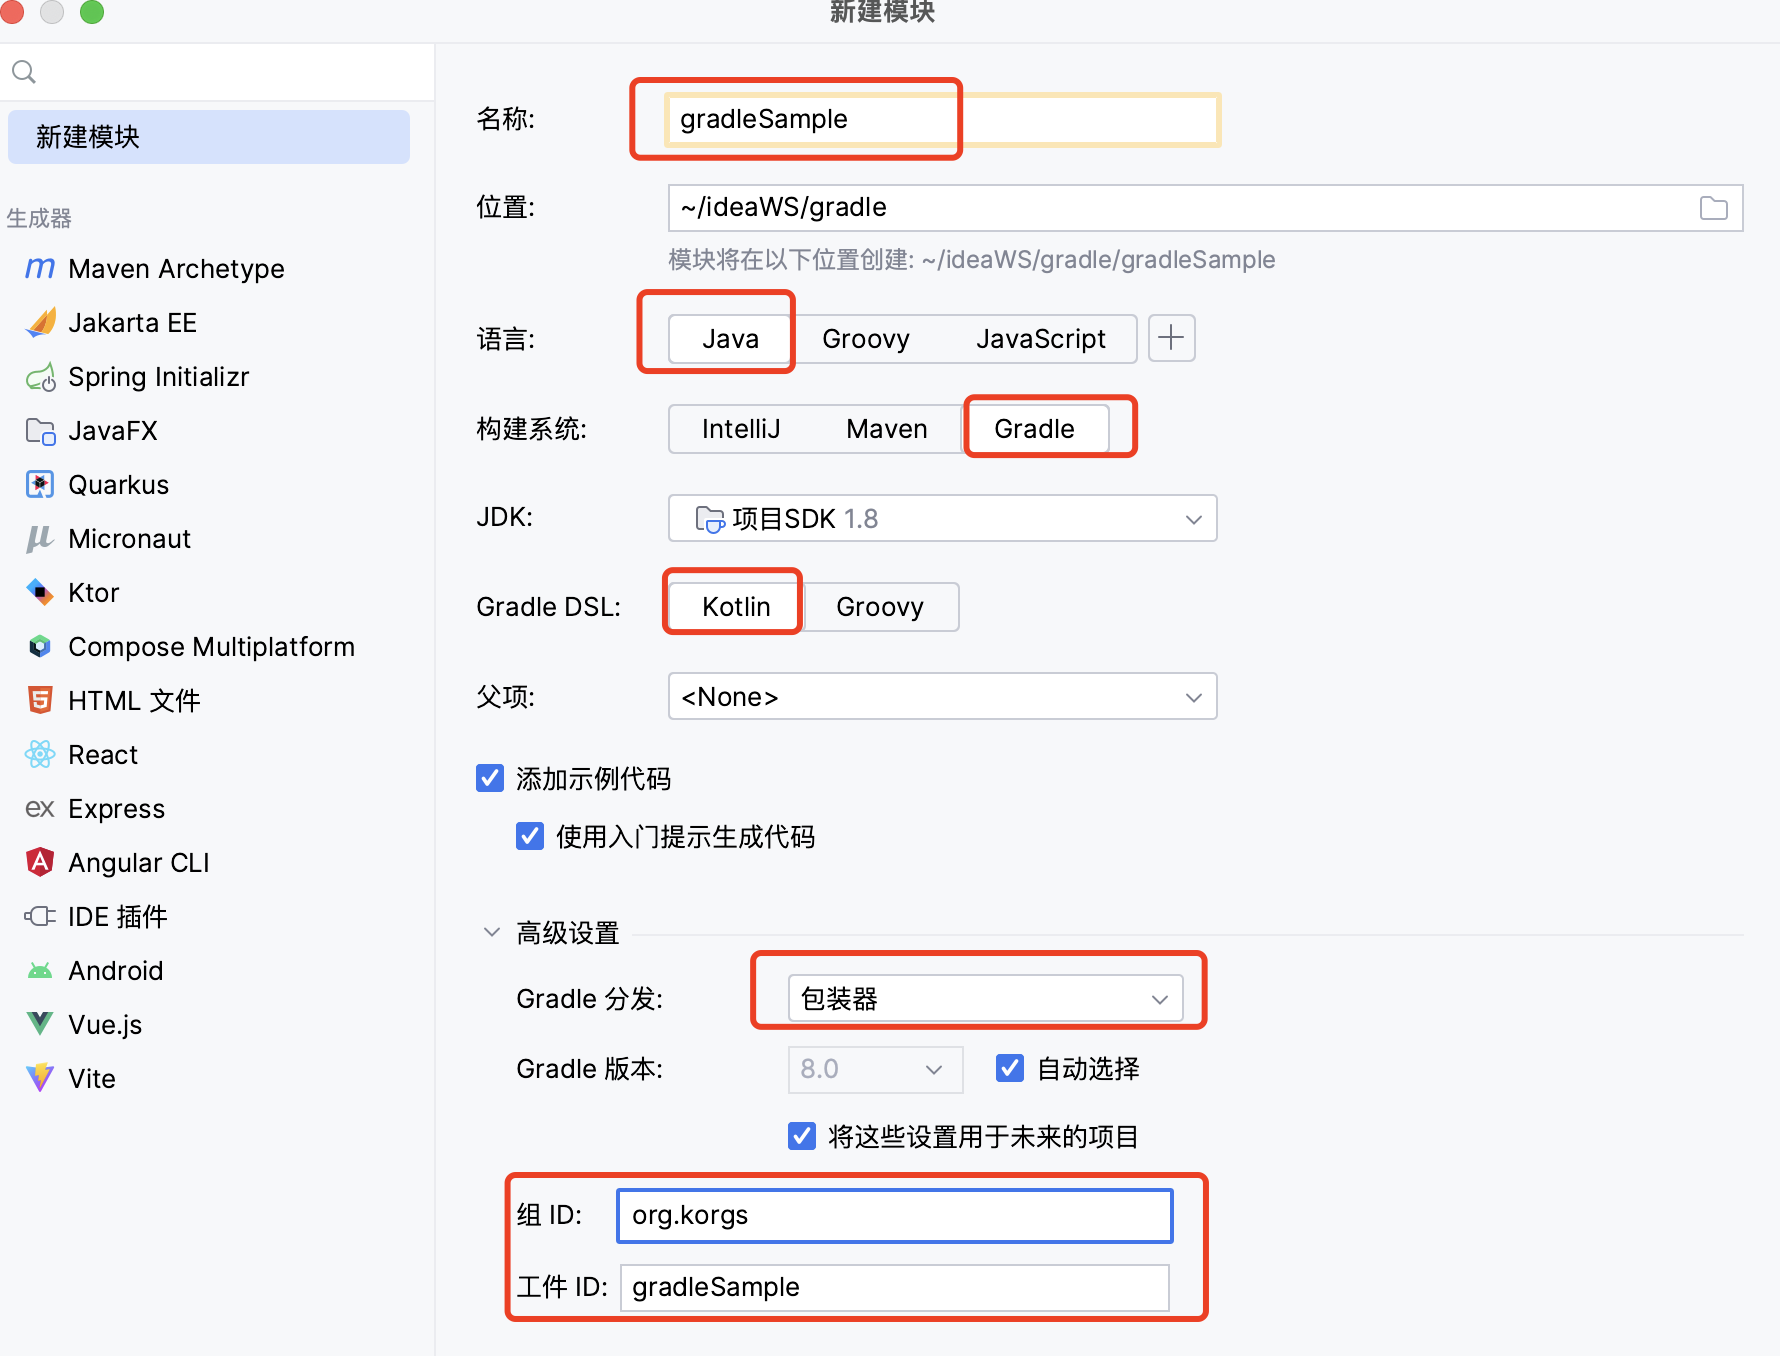Select the Android generator
Screen dimensions: 1780x1356
pyautogui.click(x=115, y=970)
